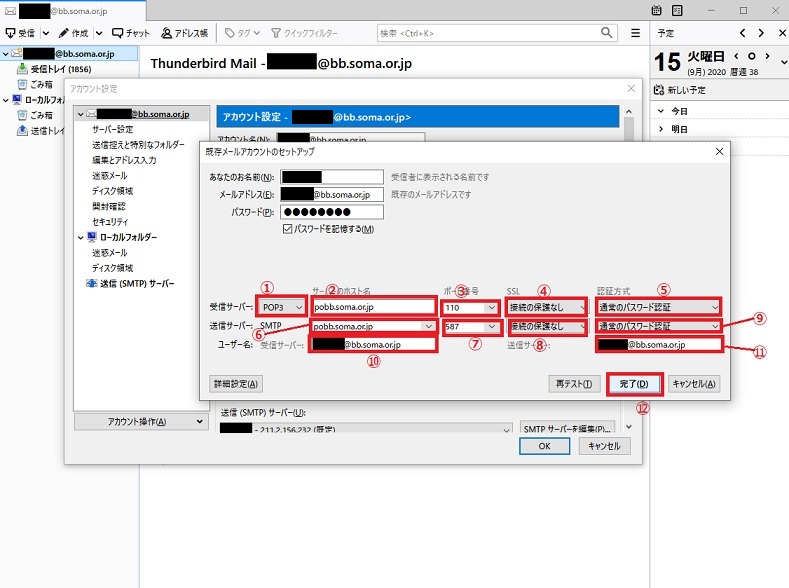Open the 送信 (SMTP) サーバー selection dropdown

(x=366, y=429)
